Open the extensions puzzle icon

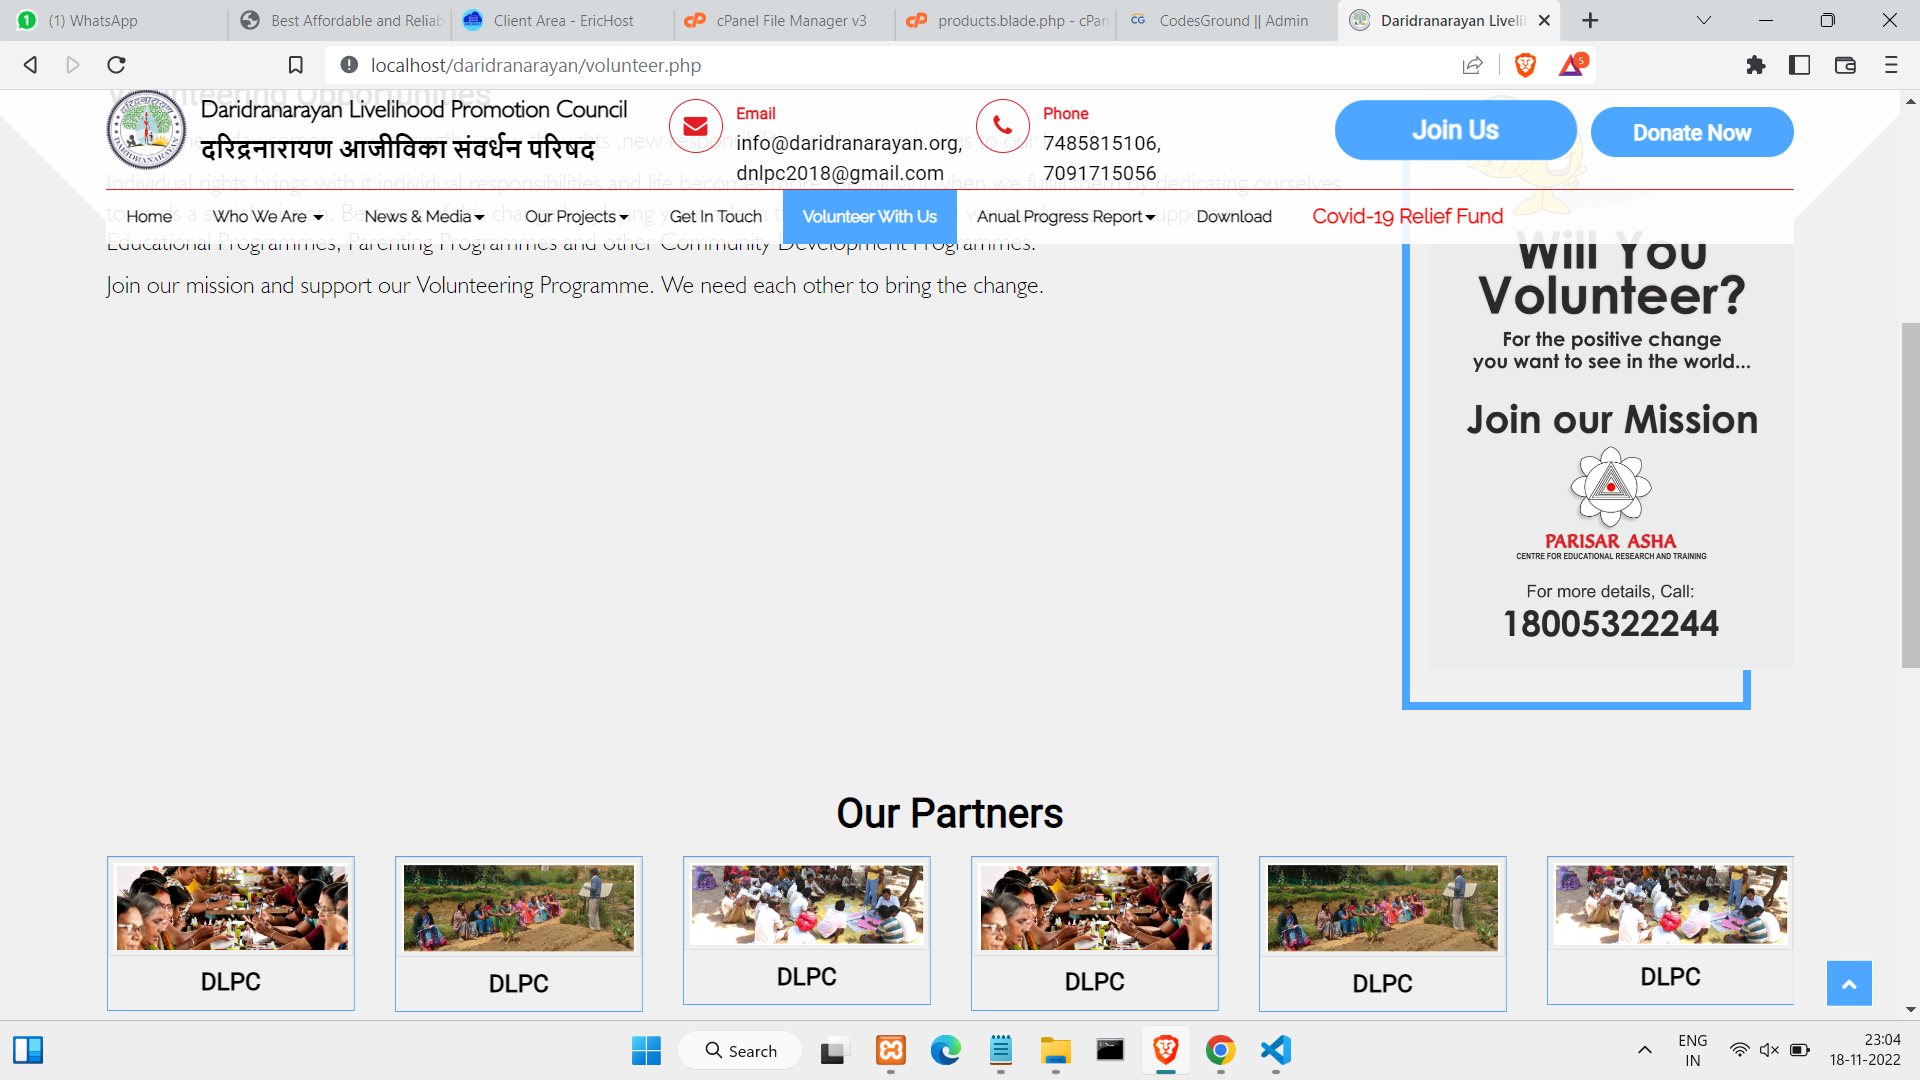pyautogui.click(x=1755, y=65)
